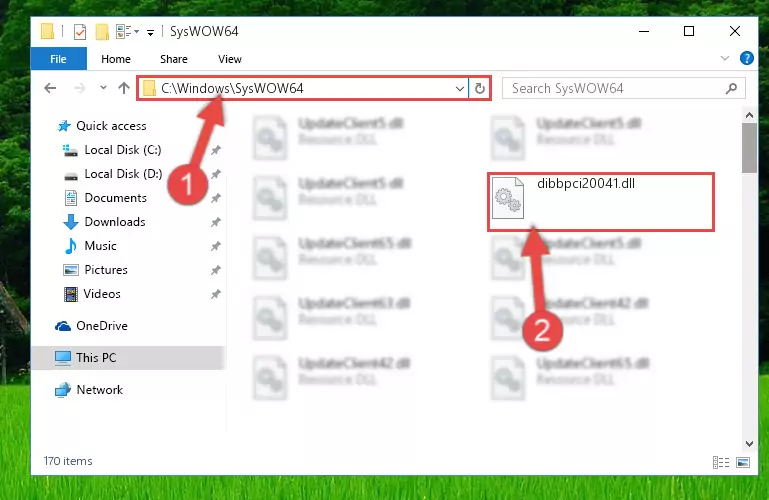The height and width of the screenshot is (500, 769).
Task: Click the folder icon in title bar
Action: (x=48, y=31)
